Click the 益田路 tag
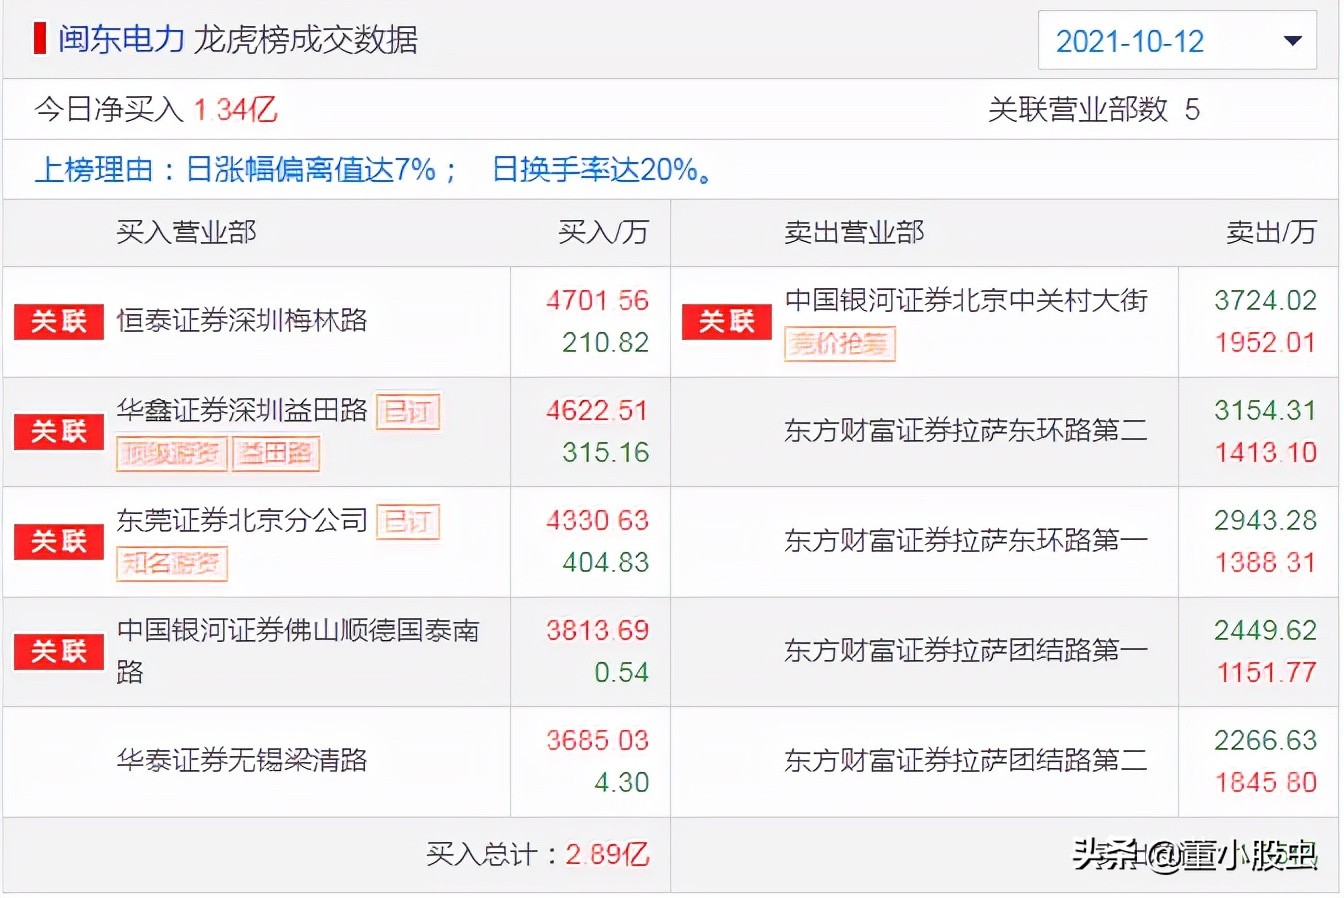The height and width of the screenshot is (898, 1344). tap(275, 454)
